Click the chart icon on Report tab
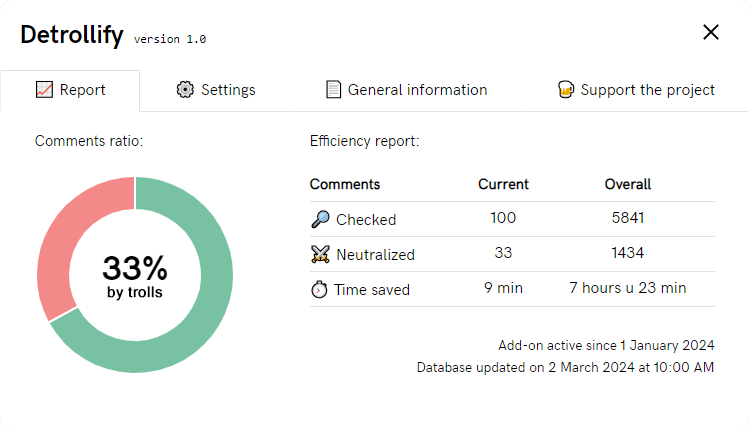This screenshot has width=750, height=427. coord(44,90)
